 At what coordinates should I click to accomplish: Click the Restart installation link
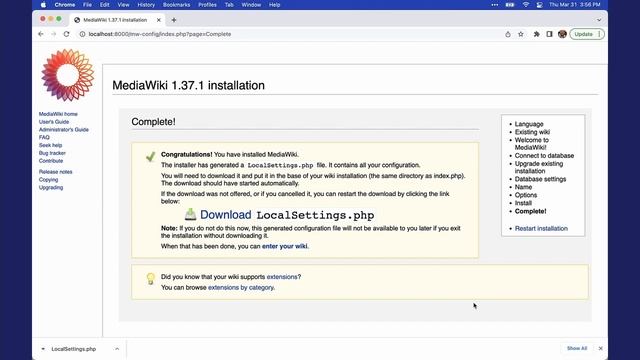[x=541, y=229]
